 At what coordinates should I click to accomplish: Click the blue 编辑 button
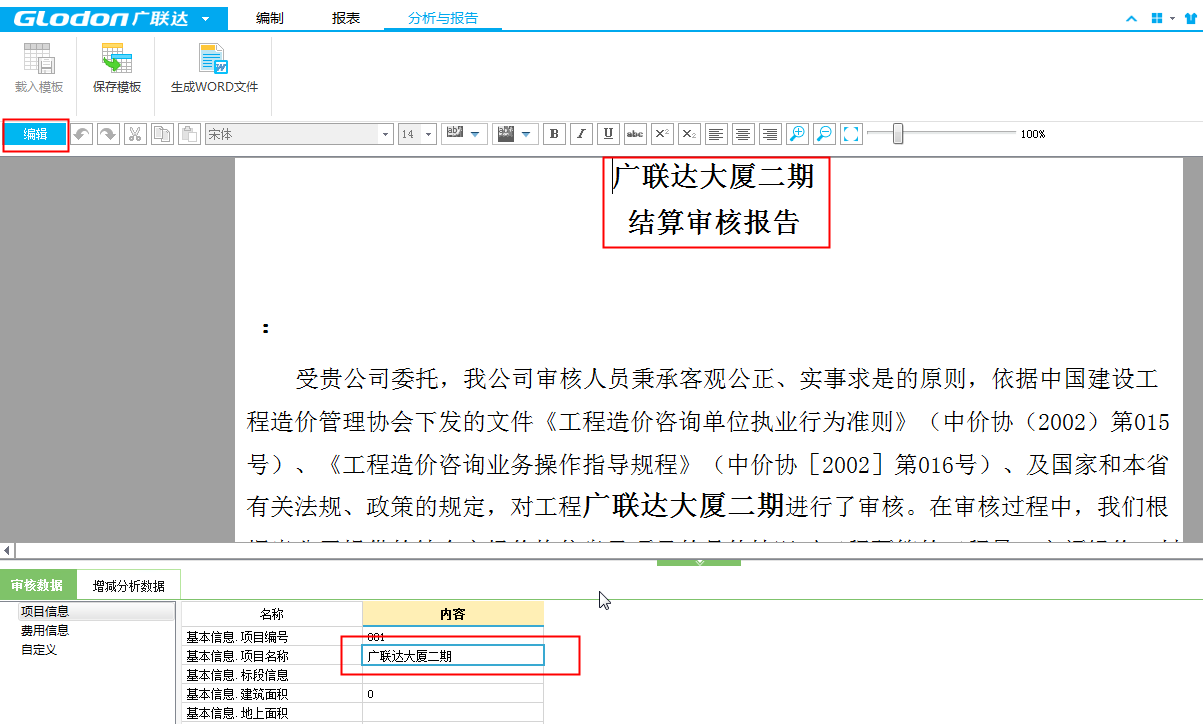36,134
